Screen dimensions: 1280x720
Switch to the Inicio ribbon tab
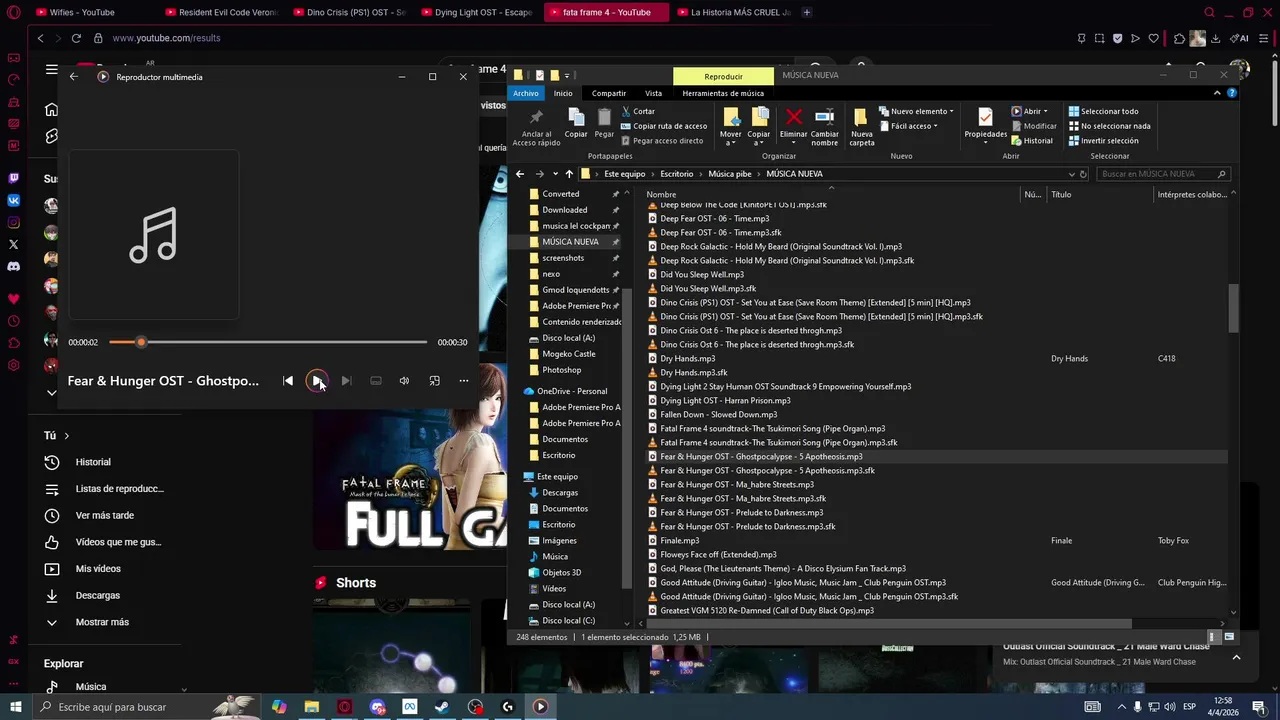[563, 93]
